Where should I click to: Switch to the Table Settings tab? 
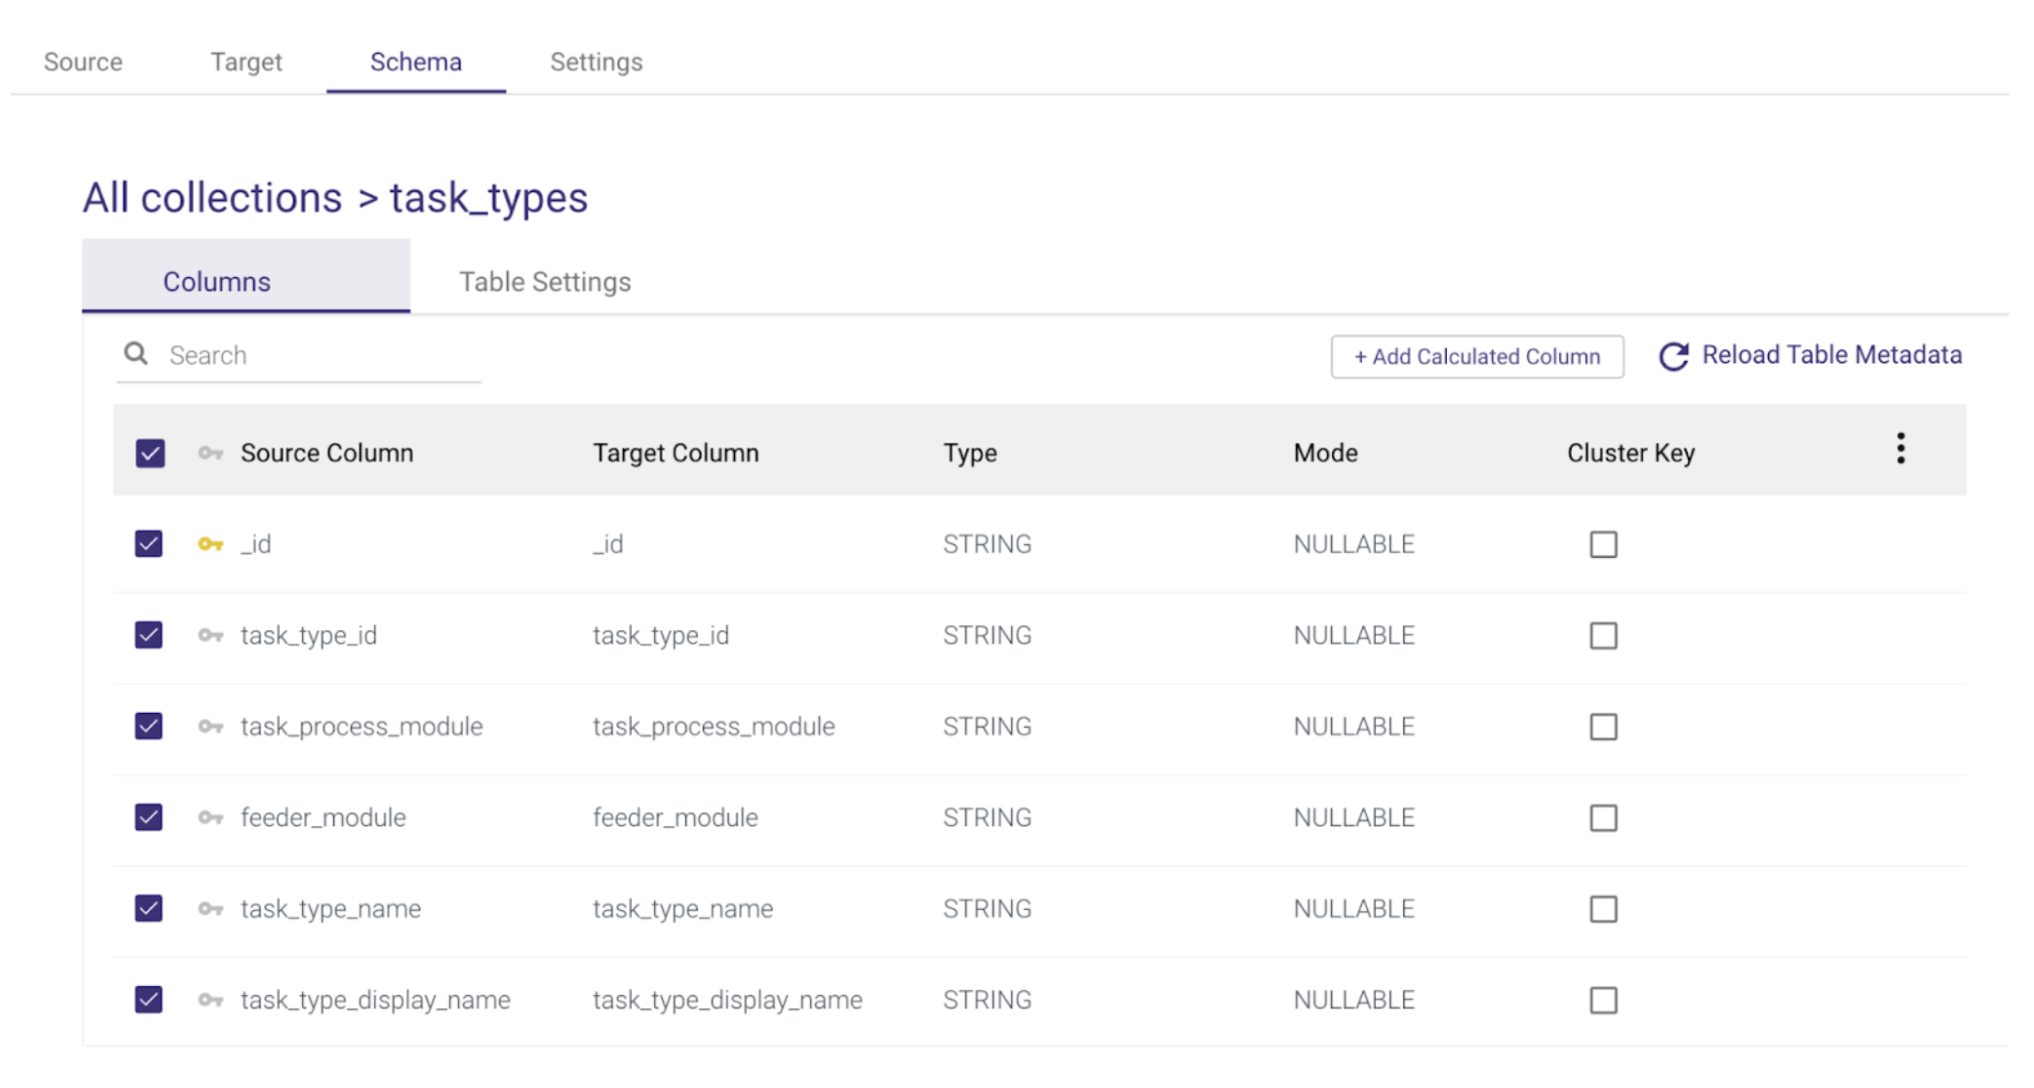(x=545, y=282)
